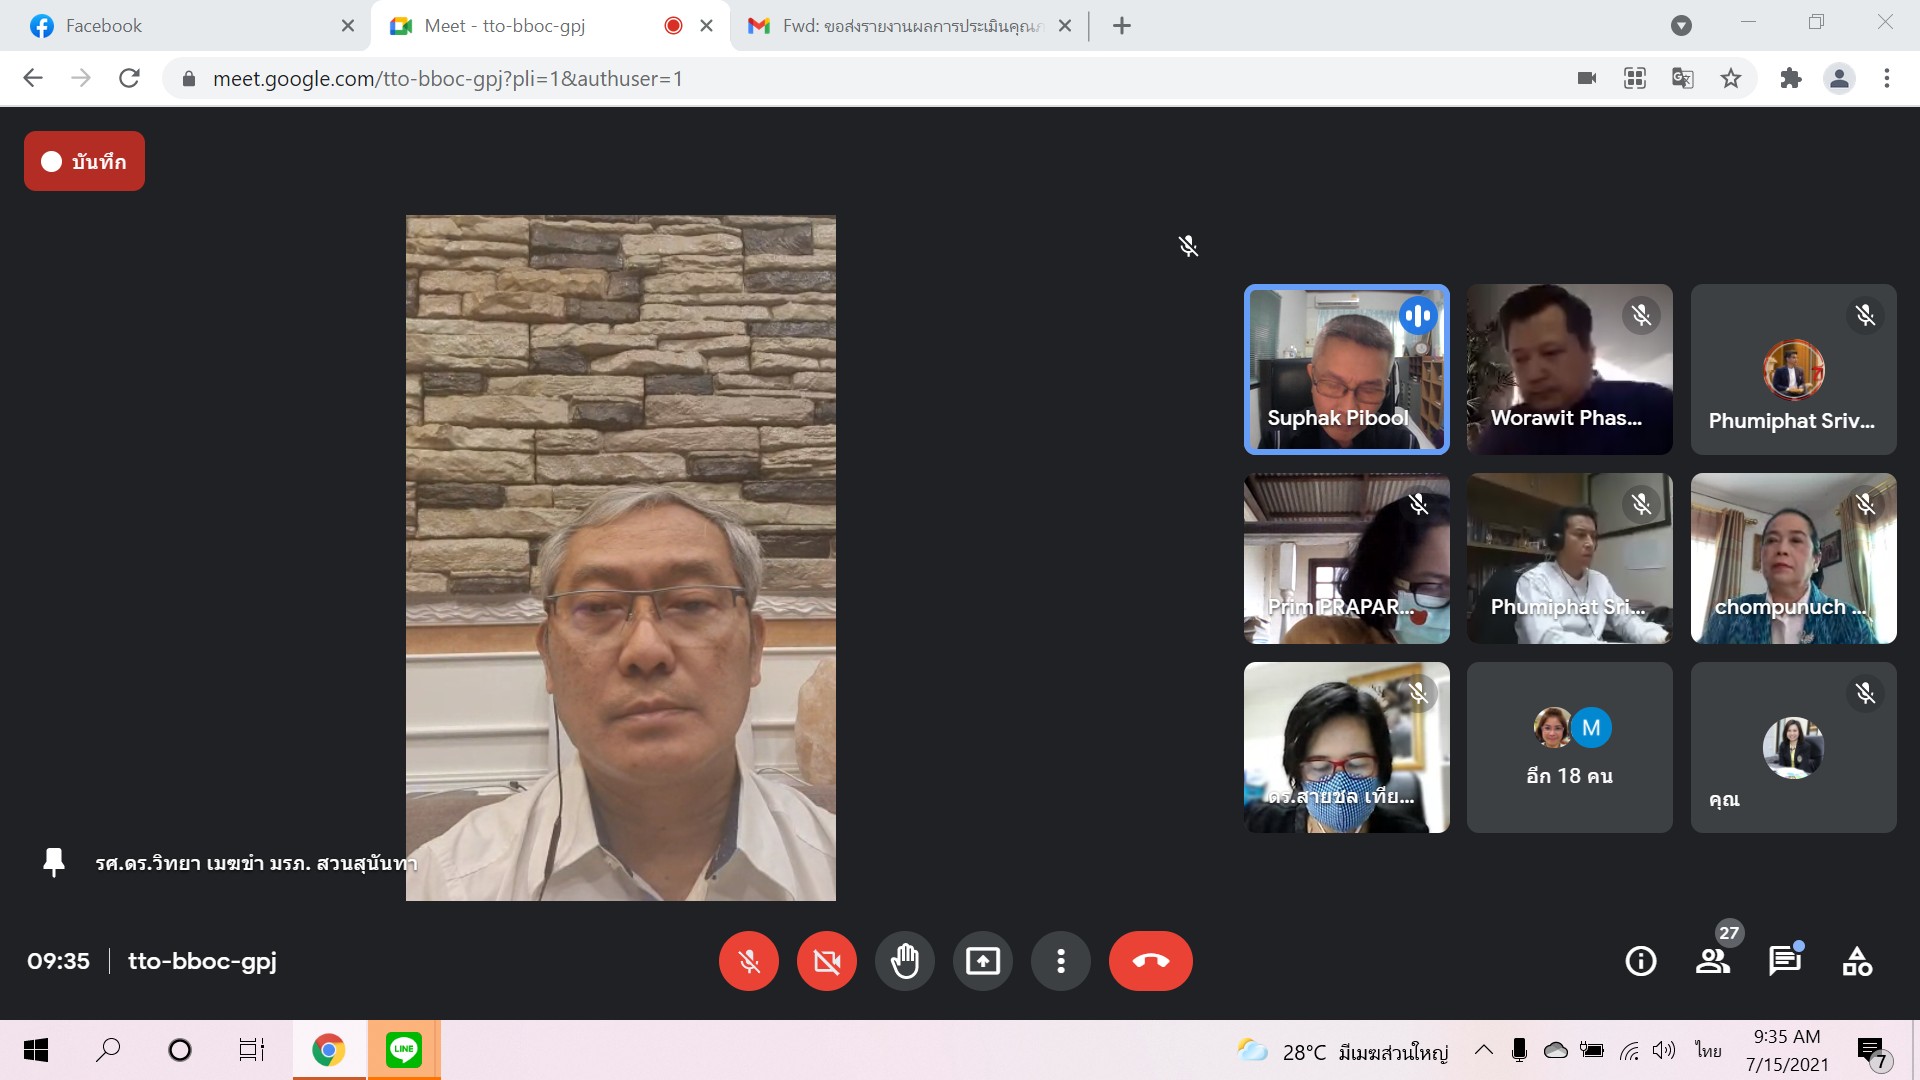Open LINE app from the taskbar

click(x=403, y=1050)
